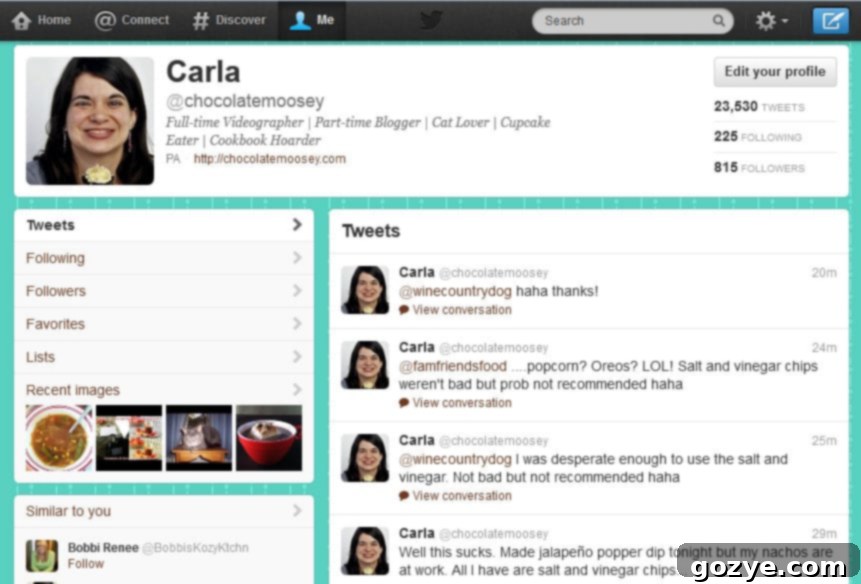Click the 815 Followers count
The image size is (861, 584).
[759, 167]
